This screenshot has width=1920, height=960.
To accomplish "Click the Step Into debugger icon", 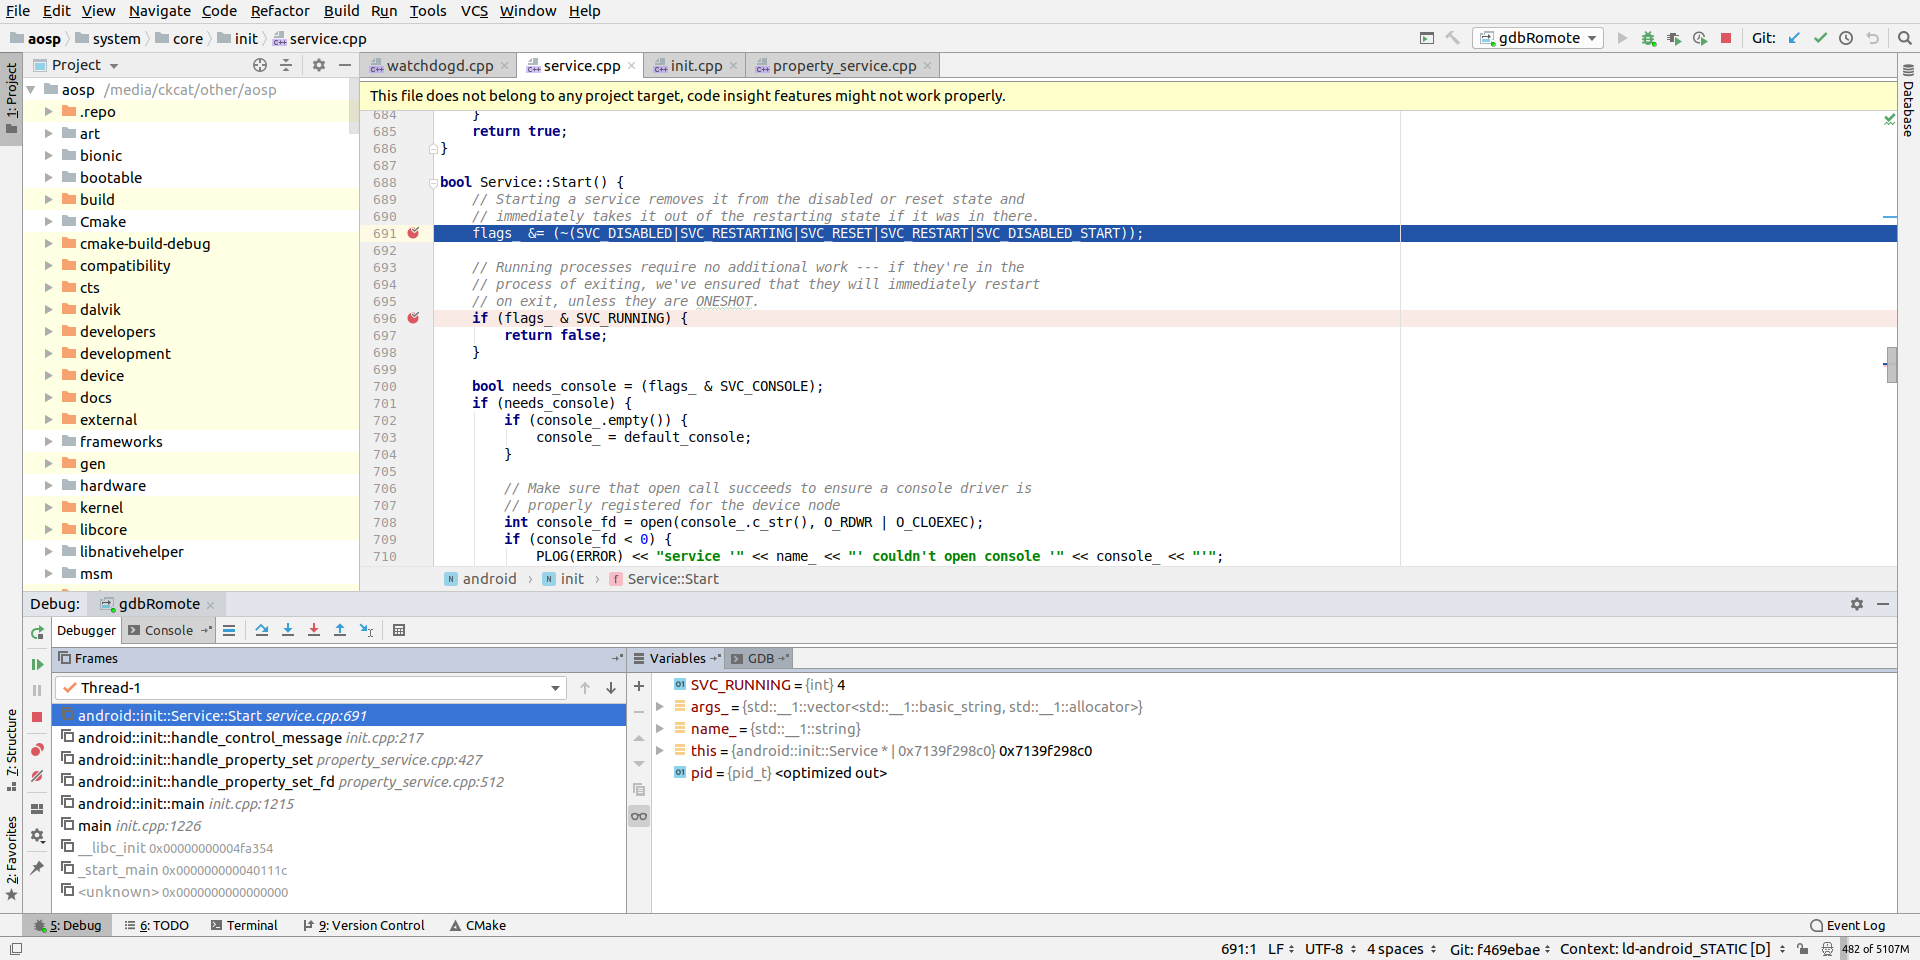I will 288,630.
